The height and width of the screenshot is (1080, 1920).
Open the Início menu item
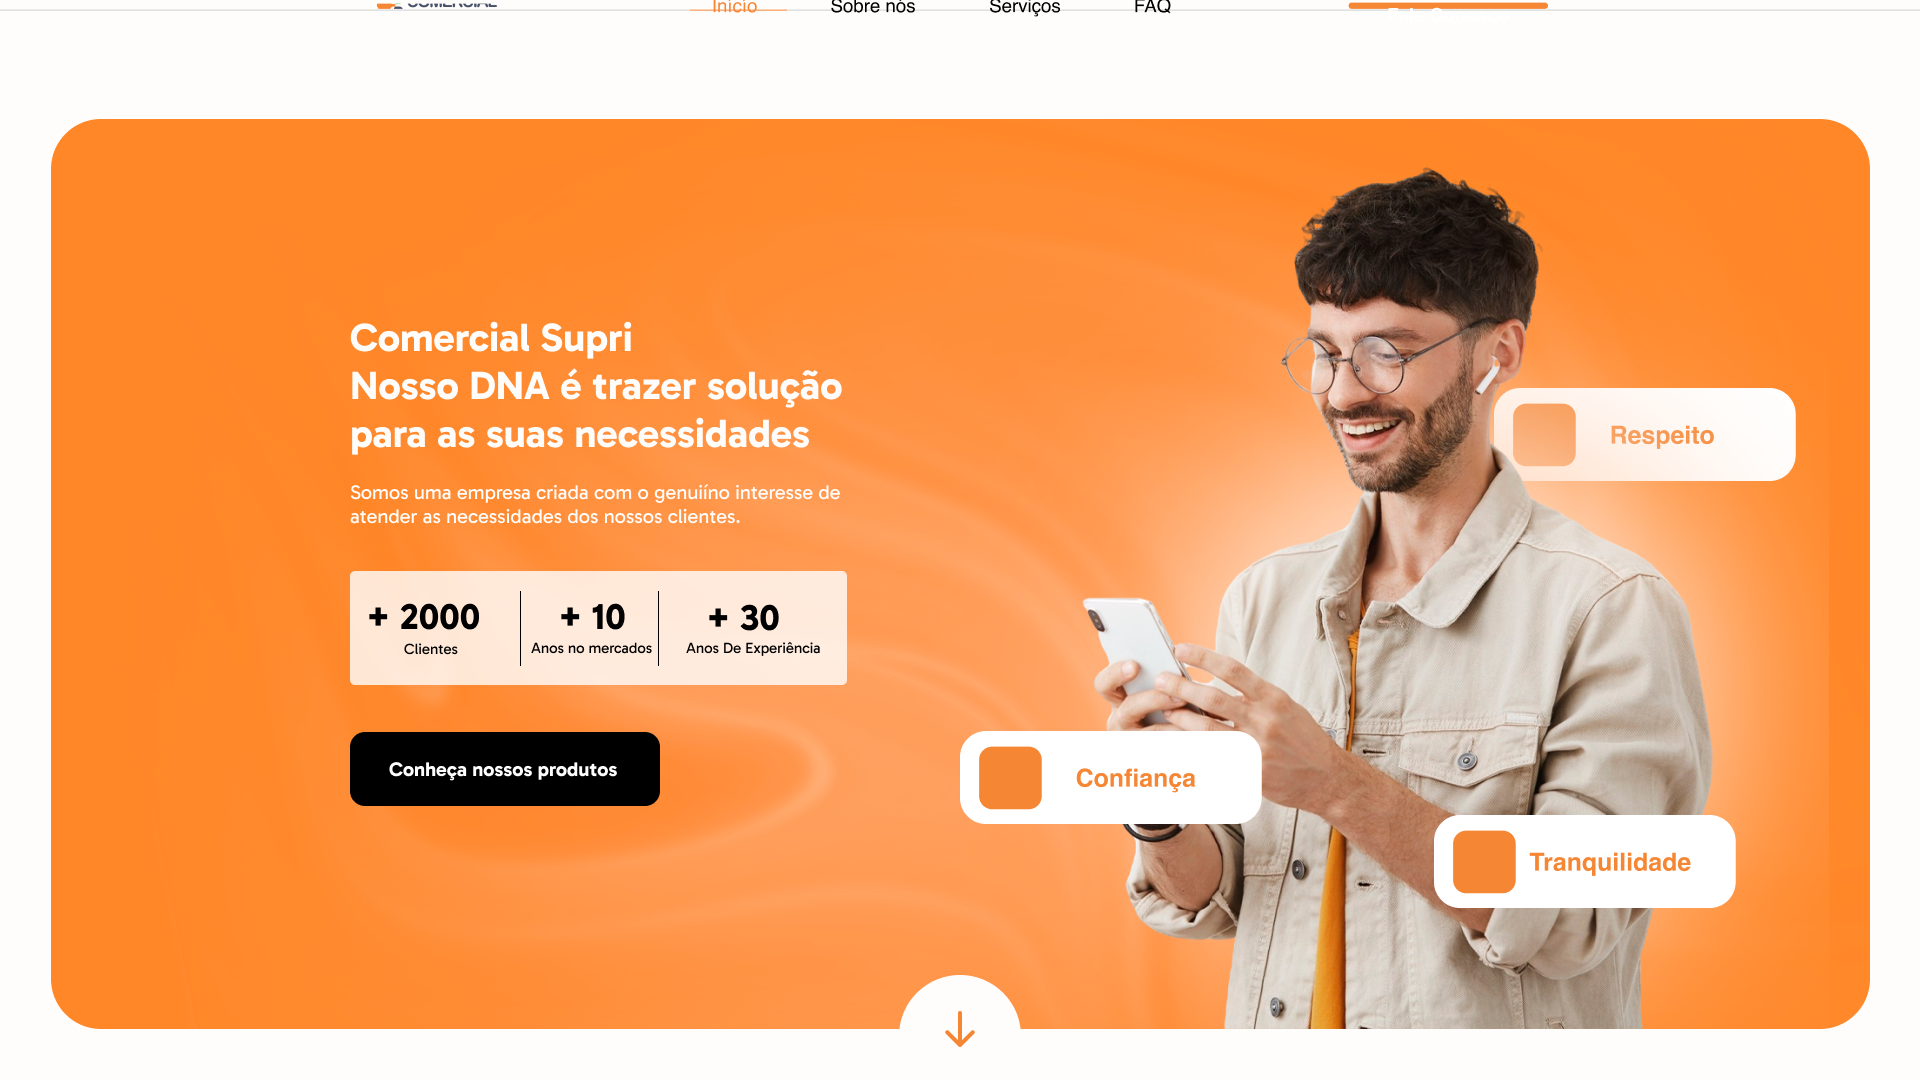pos(735,6)
